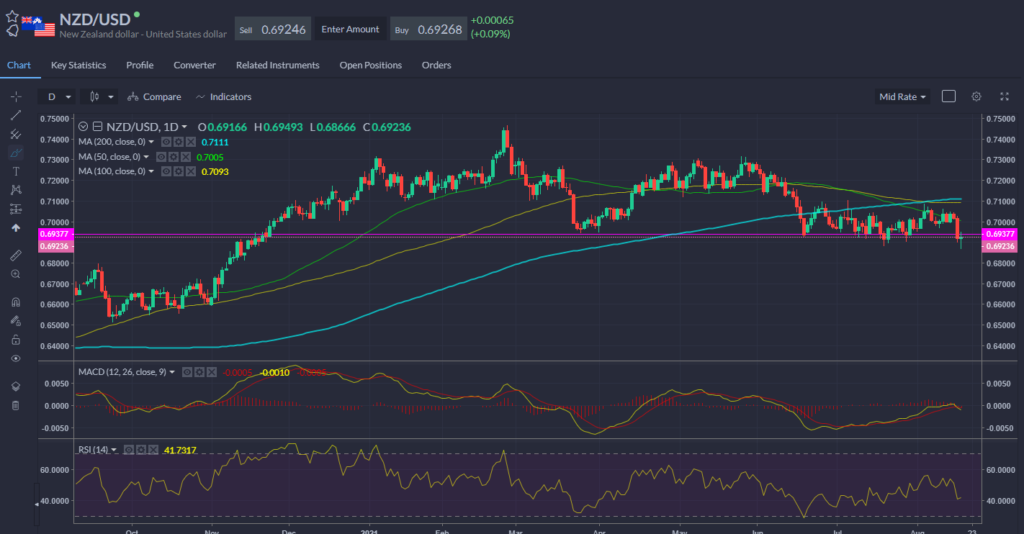Click the Sell 0.69246 button
The image size is (1024, 534).
click(273, 29)
